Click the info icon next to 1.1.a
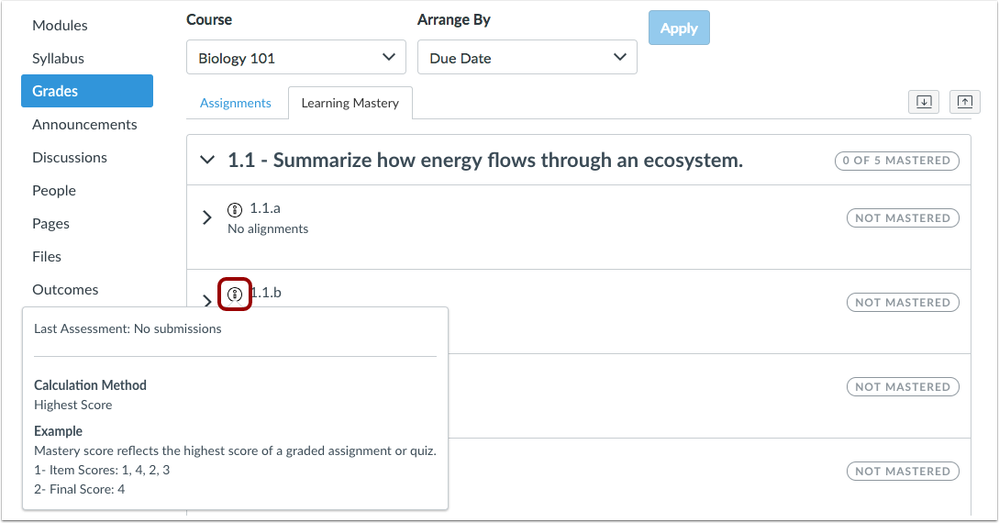Image resolution: width=999 pixels, height=523 pixels. click(235, 210)
